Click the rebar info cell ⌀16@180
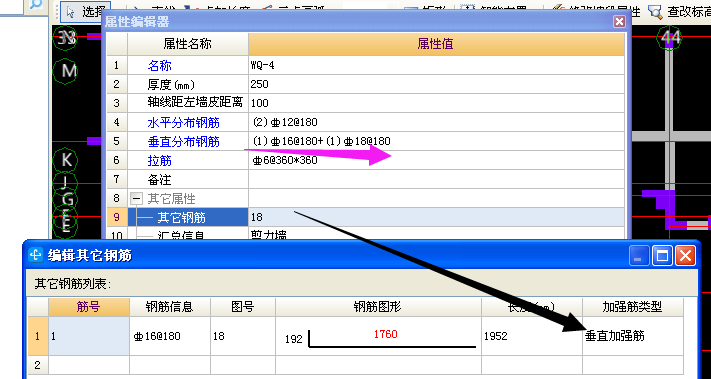 170,336
